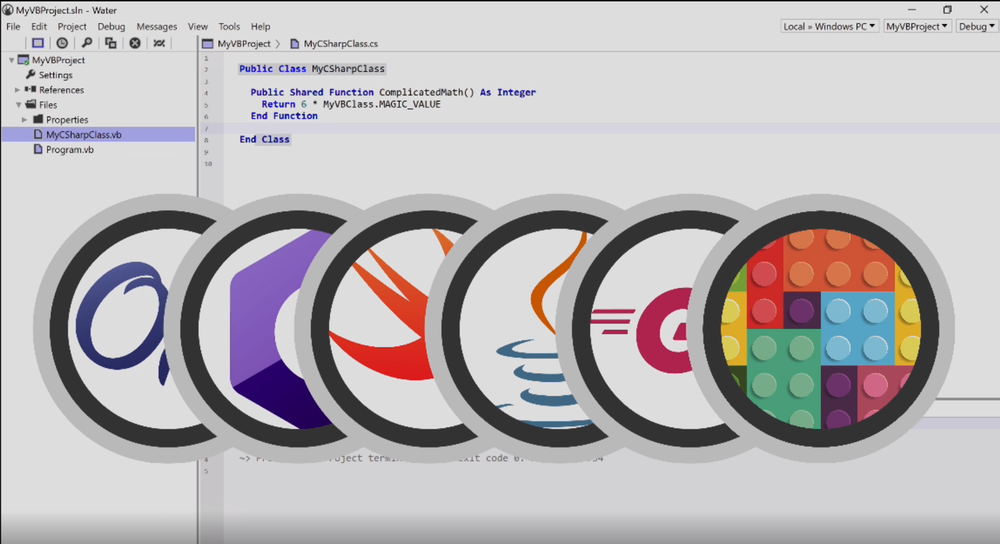Collapse the MyVBProject tree node
This screenshot has height=544, width=1000.
pos(11,60)
